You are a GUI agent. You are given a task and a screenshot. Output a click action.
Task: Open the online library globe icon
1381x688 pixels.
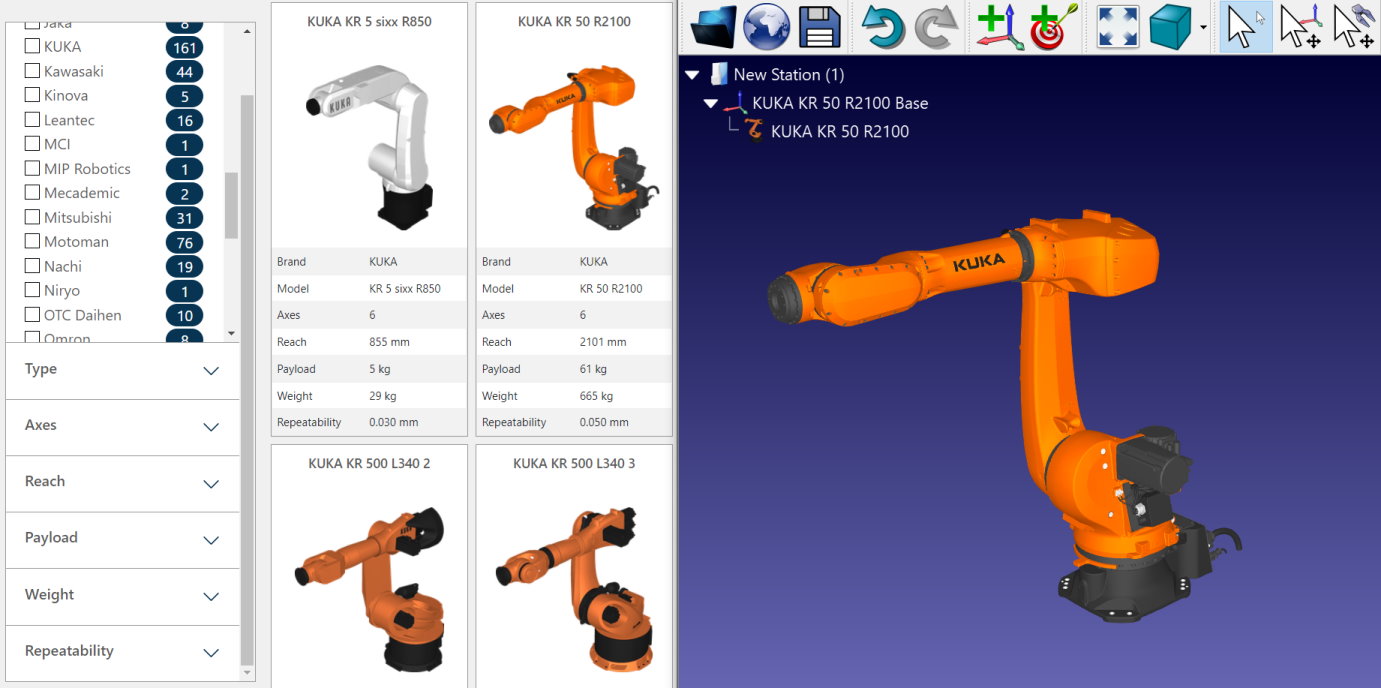(x=766, y=27)
